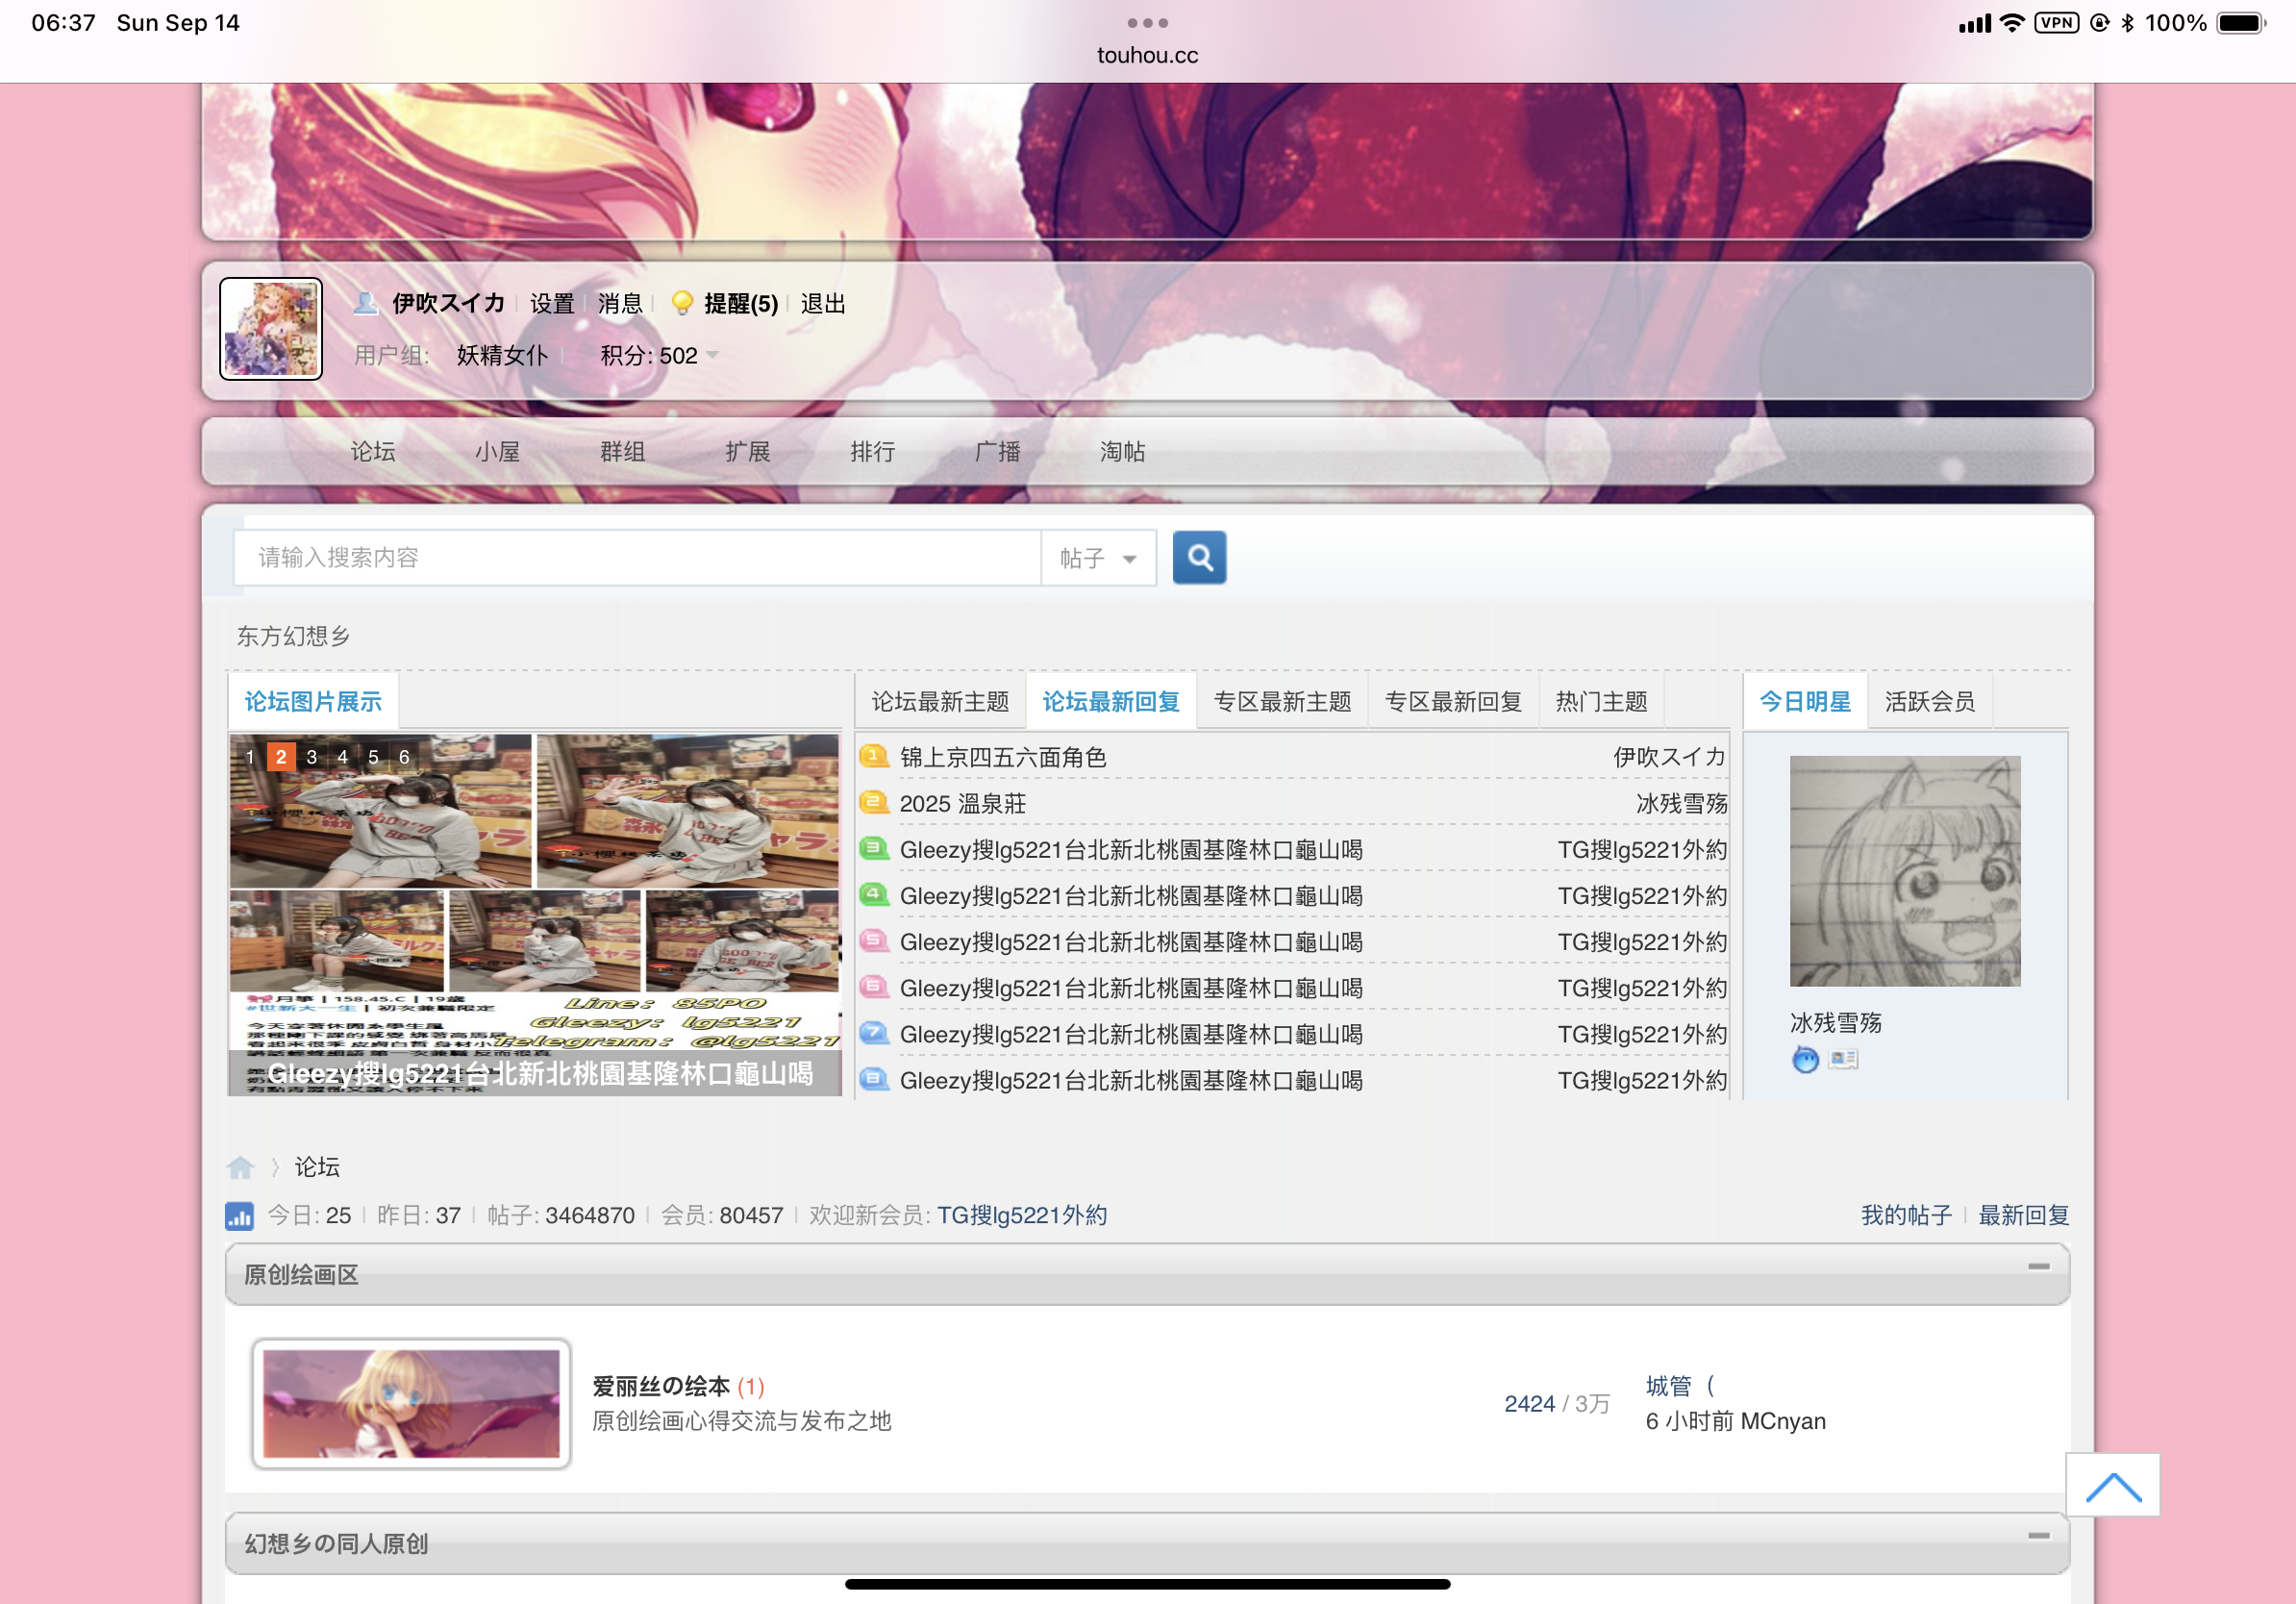The width and height of the screenshot is (2296, 1604).
Task: Click rank 1 icon beside 锦上京四五六面角色
Action: pyautogui.click(x=874, y=757)
